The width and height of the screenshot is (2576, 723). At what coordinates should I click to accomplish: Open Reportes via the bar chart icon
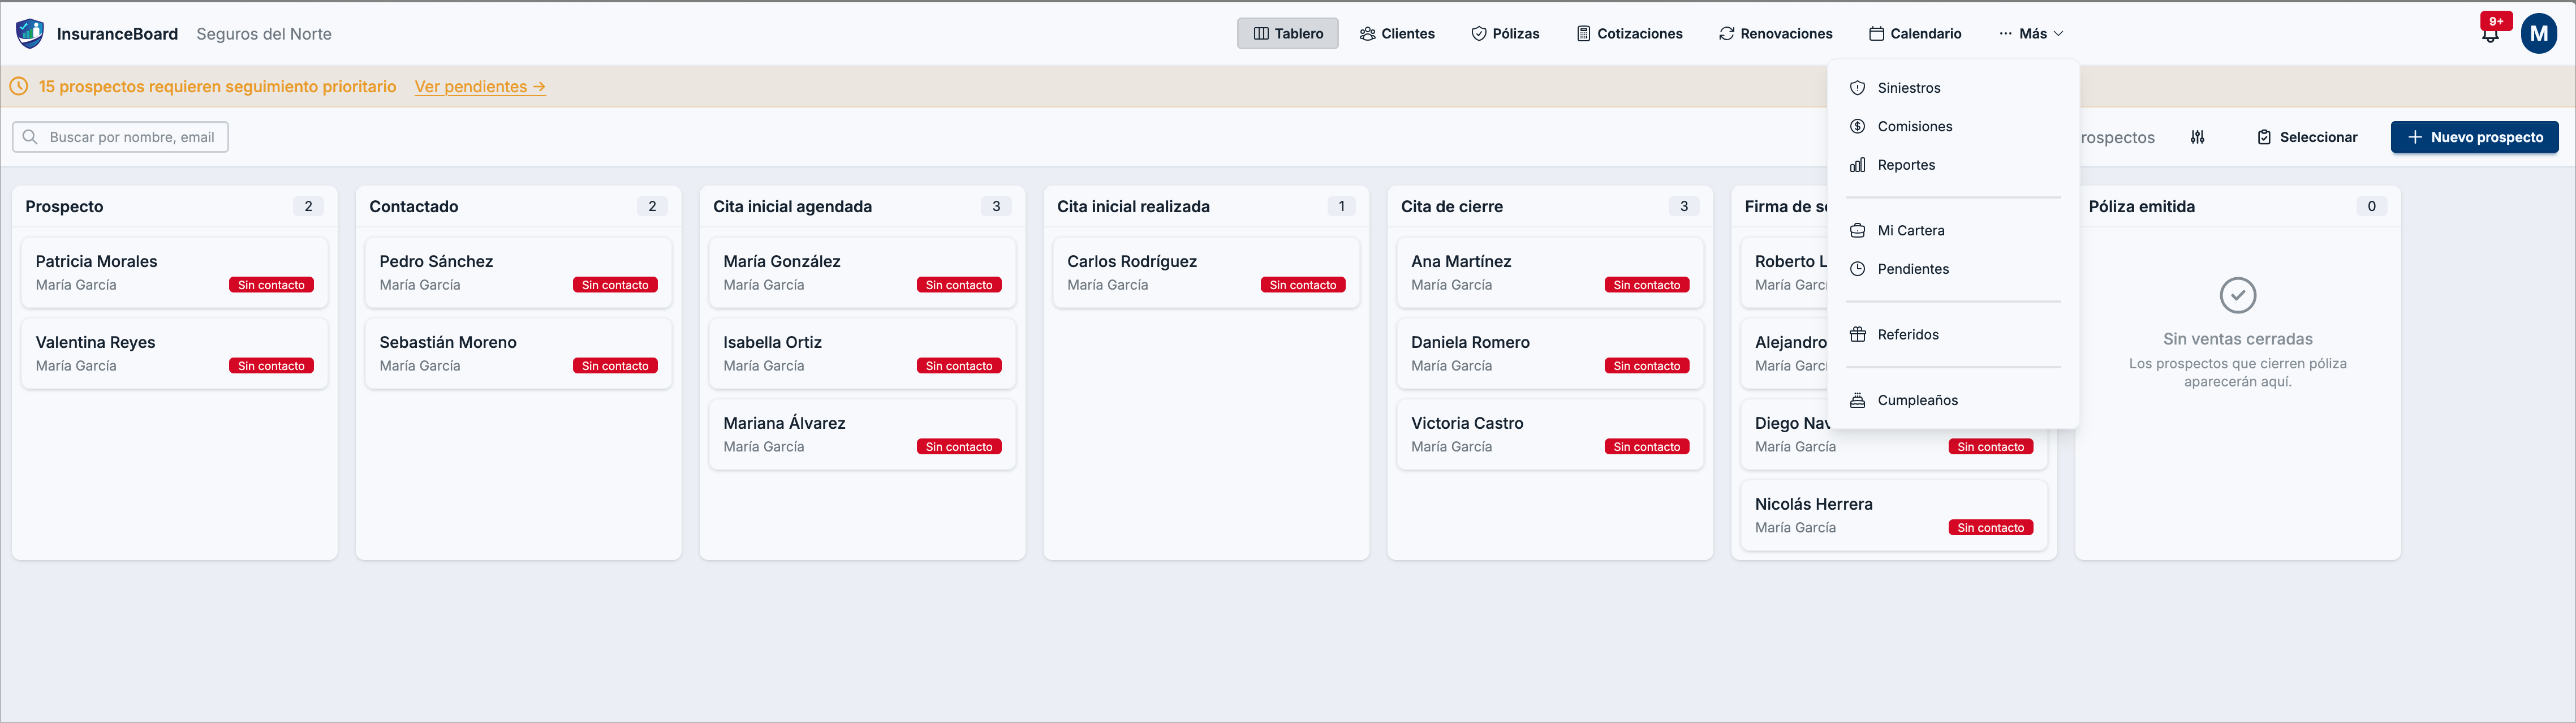pos(1857,165)
